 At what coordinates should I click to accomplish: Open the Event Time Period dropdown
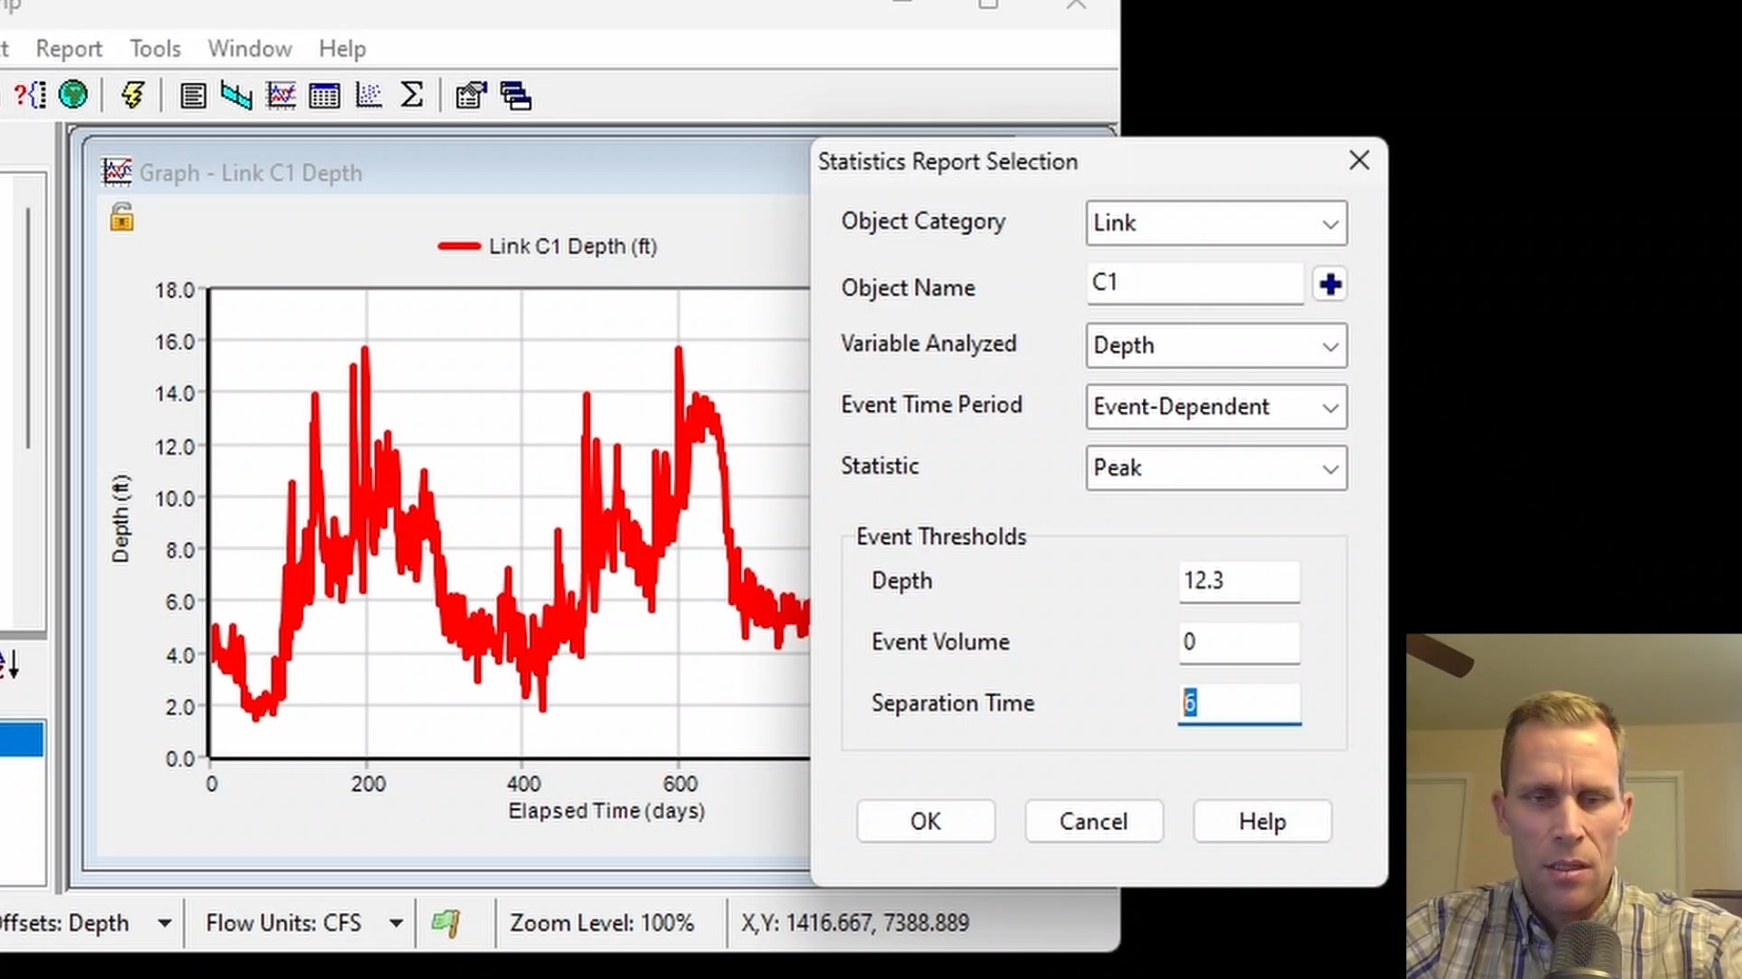point(1216,407)
